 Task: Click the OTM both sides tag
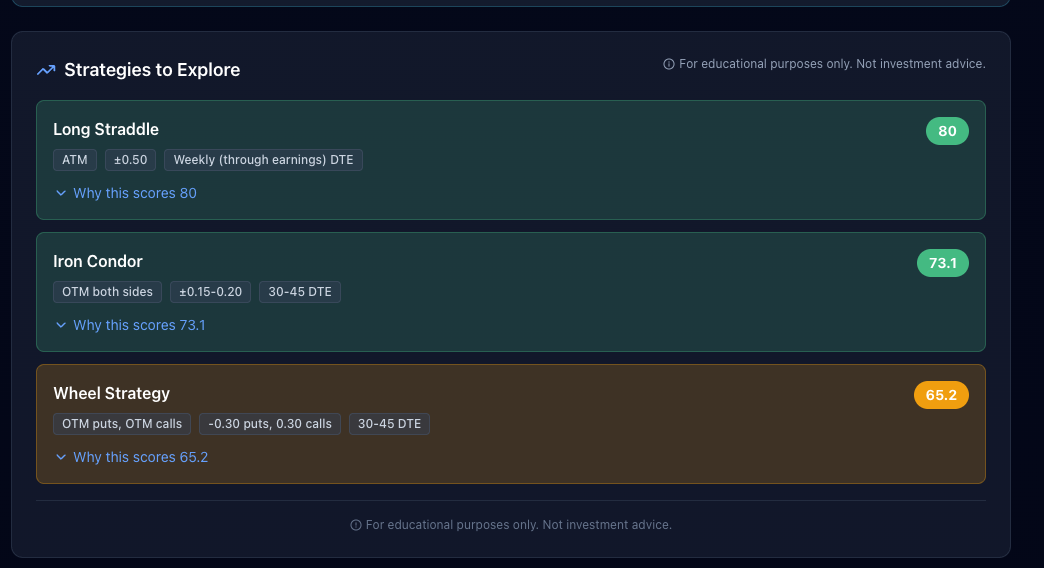coord(107,292)
